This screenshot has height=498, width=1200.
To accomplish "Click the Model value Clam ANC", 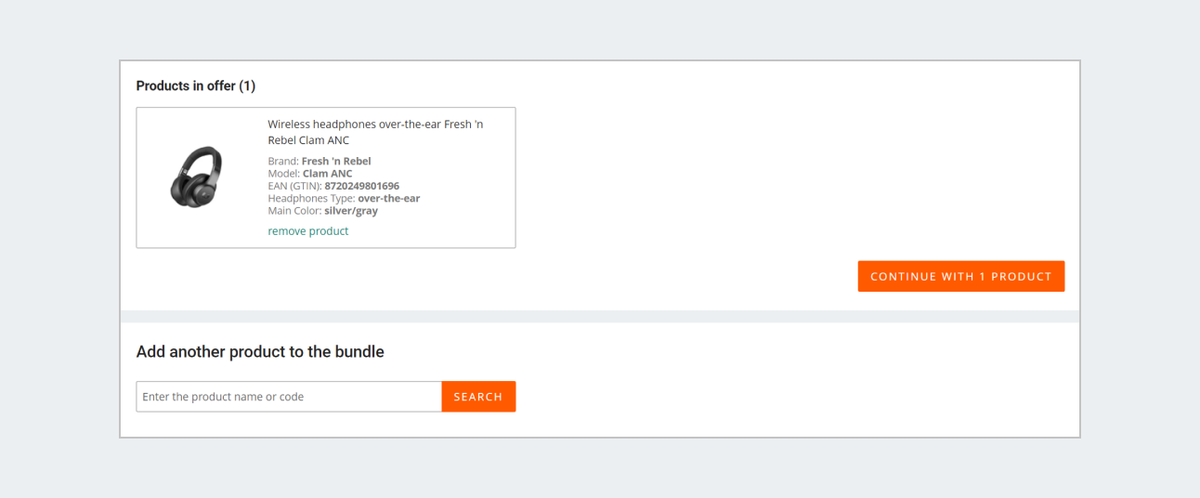I will click(327, 174).
